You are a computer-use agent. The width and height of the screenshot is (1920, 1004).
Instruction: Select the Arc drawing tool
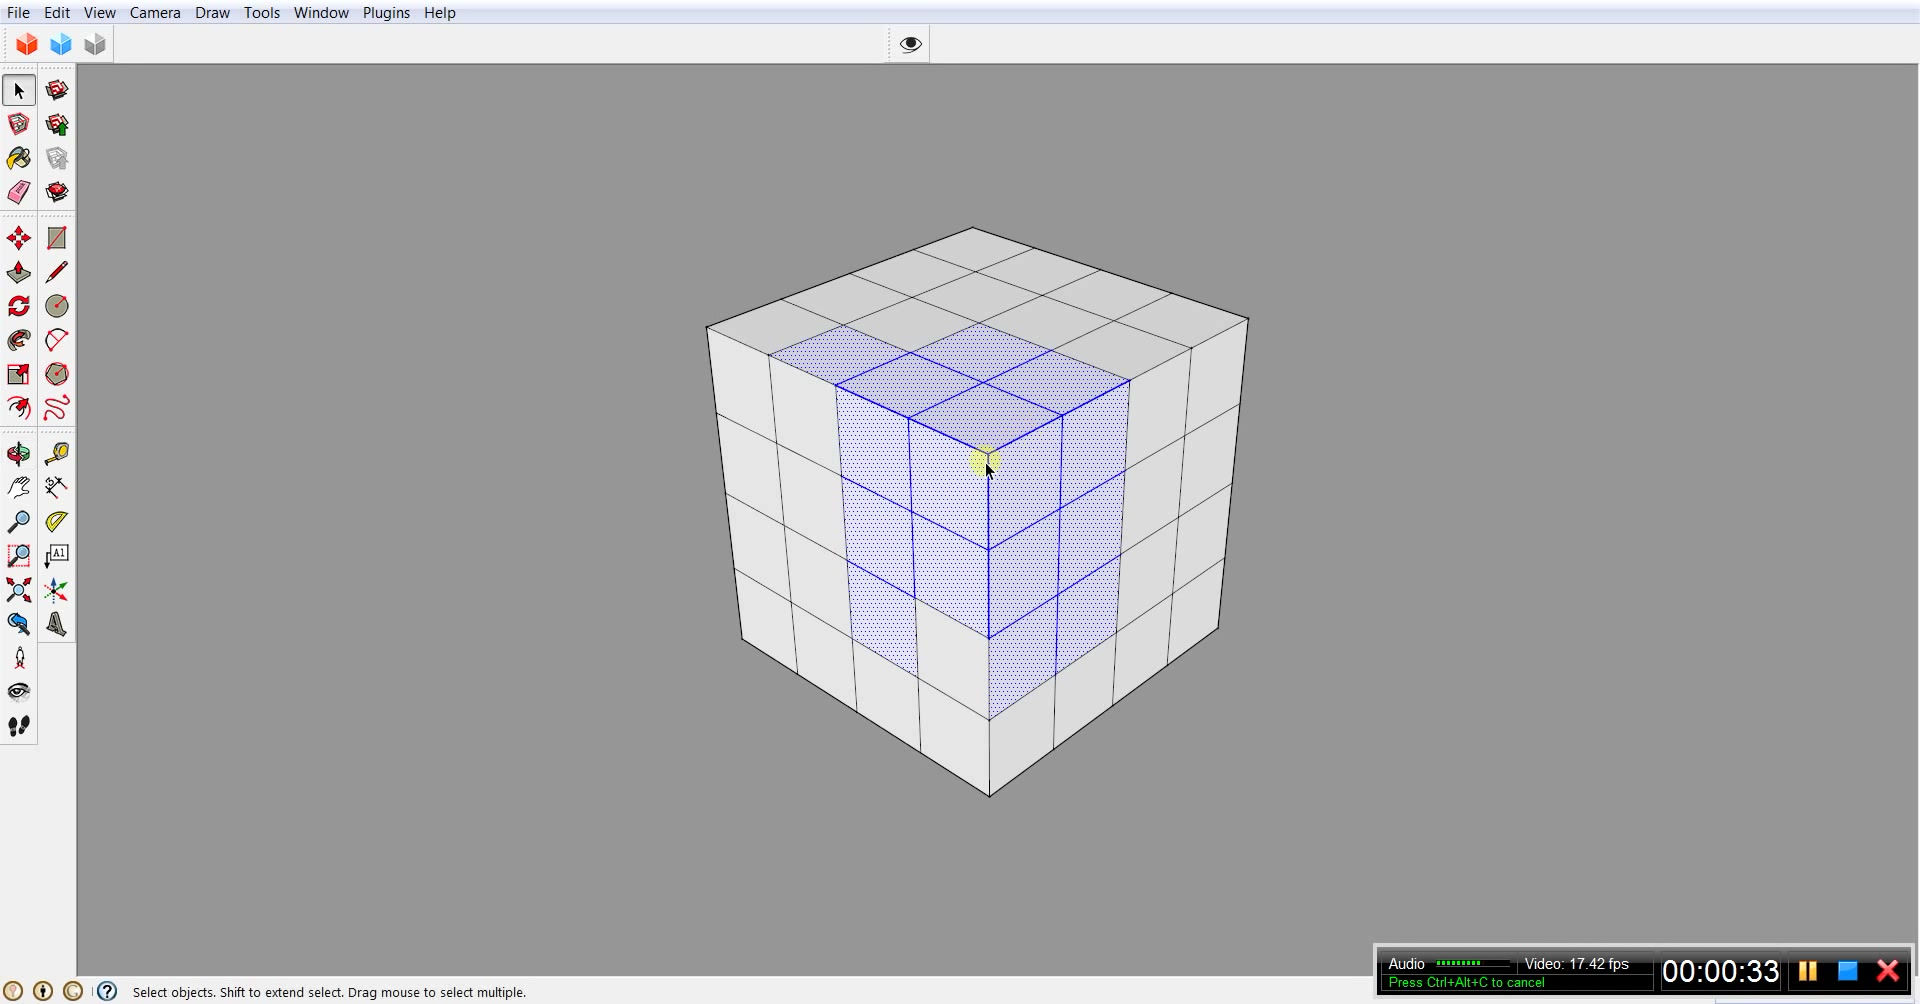point(57,340)
